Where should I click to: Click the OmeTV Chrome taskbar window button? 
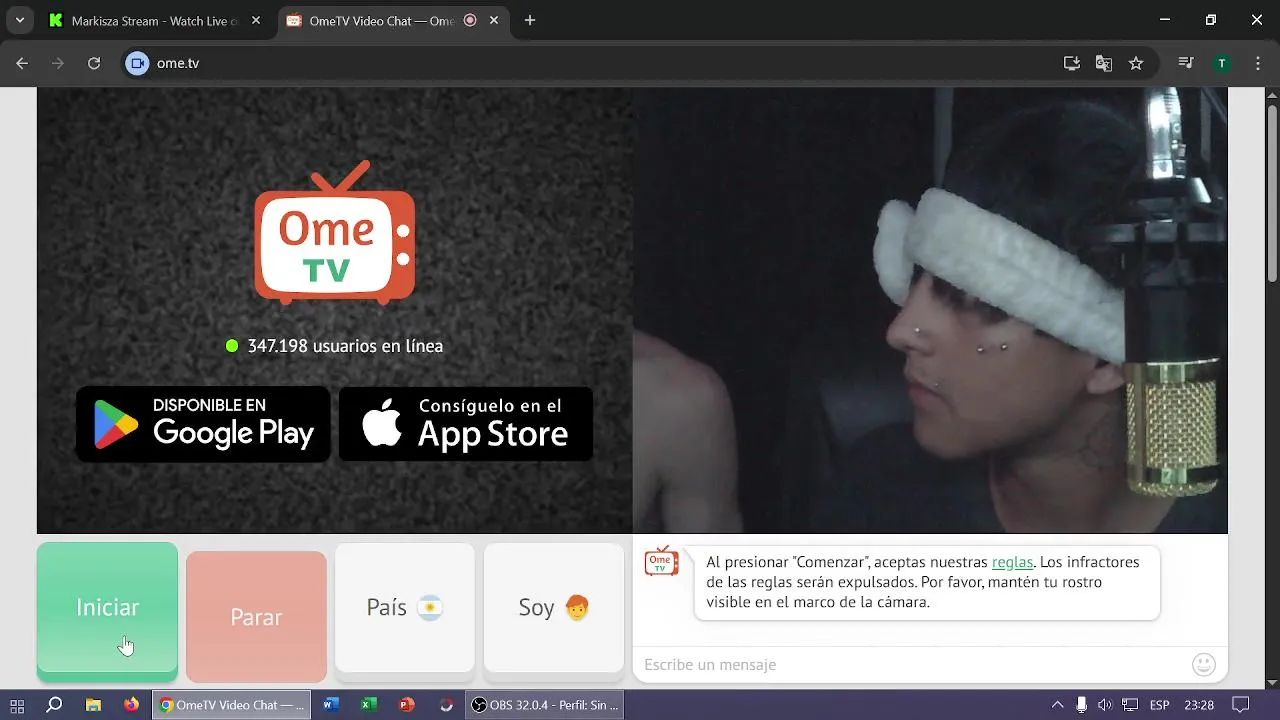232,705
